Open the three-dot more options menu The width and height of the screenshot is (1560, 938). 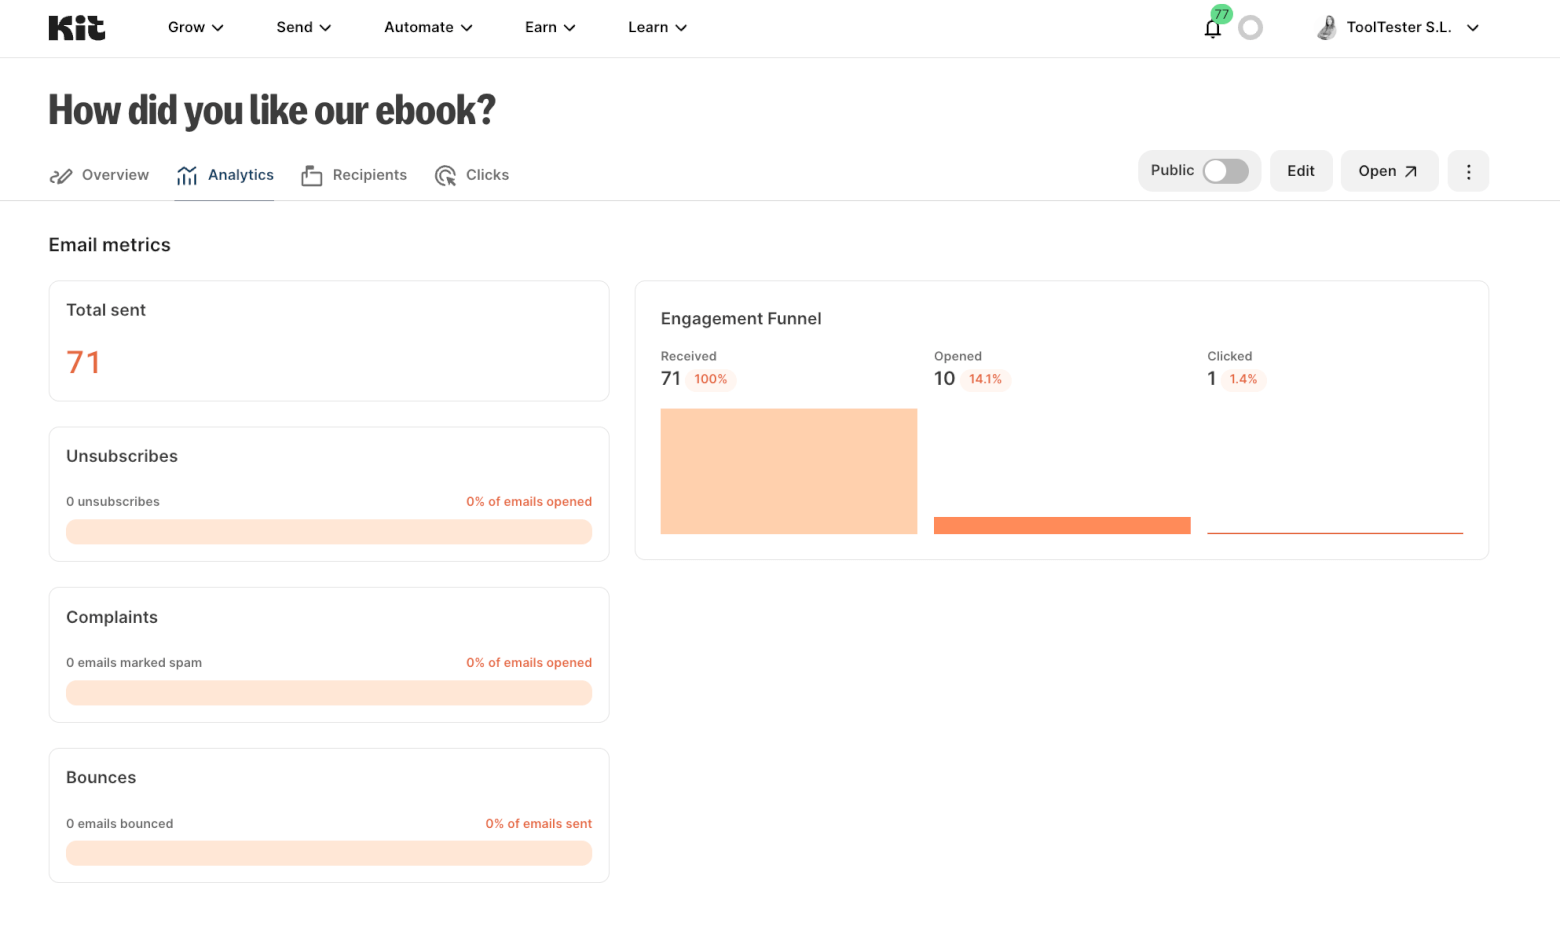click(x=1468, y=171)
